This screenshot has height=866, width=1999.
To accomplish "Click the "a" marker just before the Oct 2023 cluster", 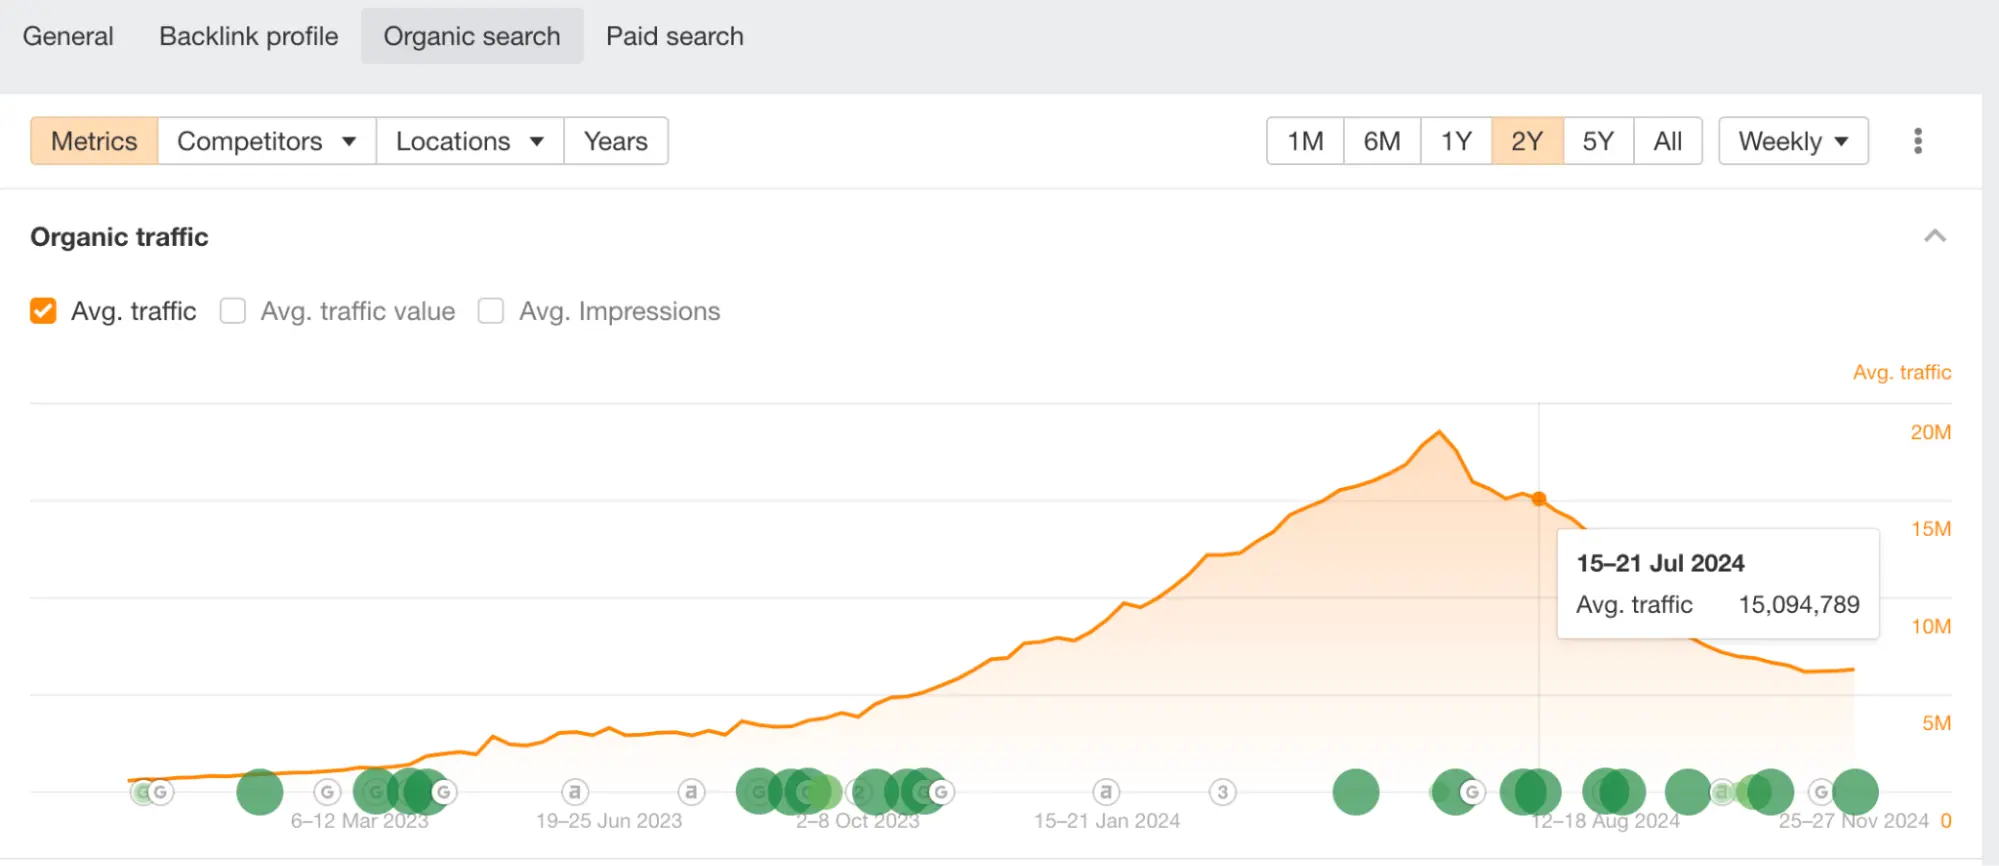I will [x=690, y=792].
